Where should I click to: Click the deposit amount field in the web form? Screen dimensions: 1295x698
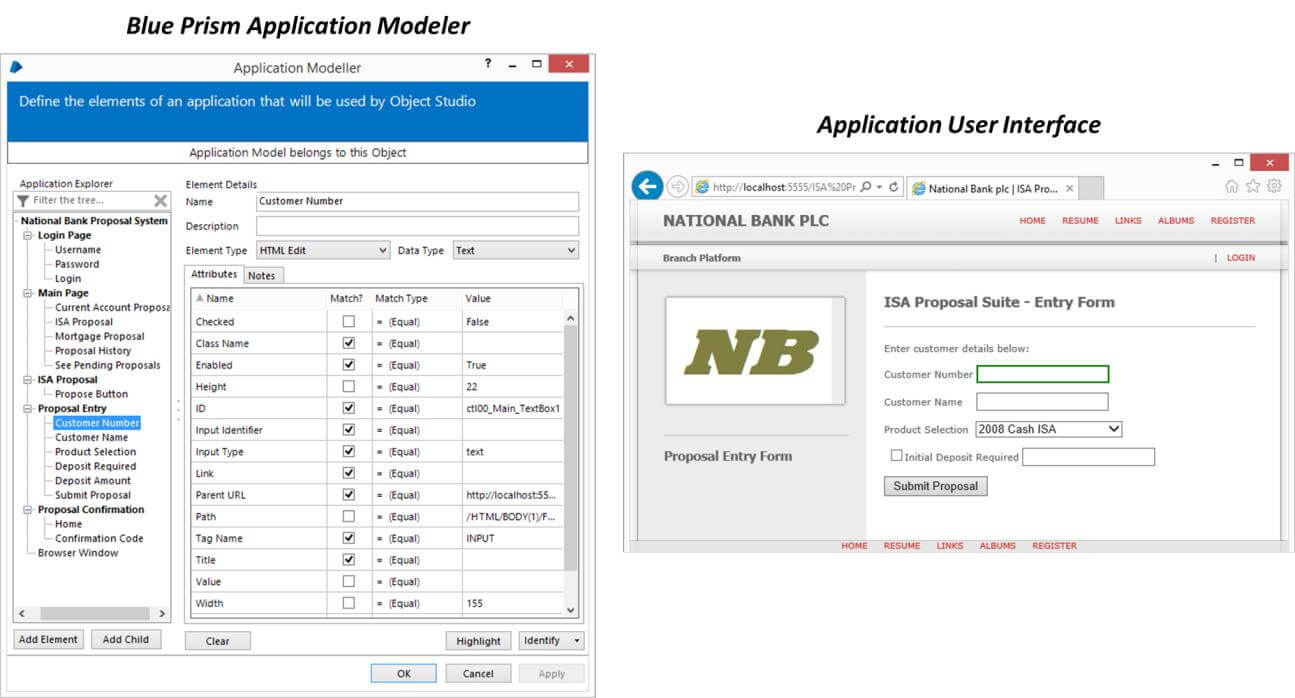click(x=1088, y=457)
